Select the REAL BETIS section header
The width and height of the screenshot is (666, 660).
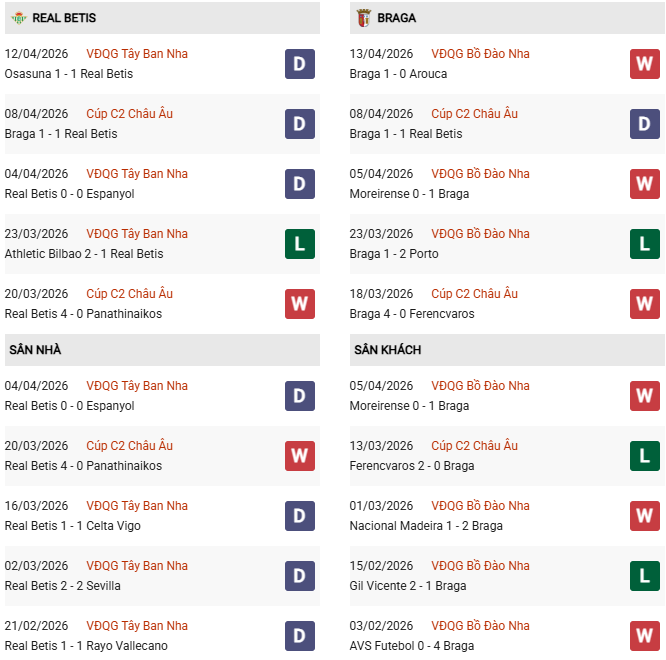pos(64,18)
